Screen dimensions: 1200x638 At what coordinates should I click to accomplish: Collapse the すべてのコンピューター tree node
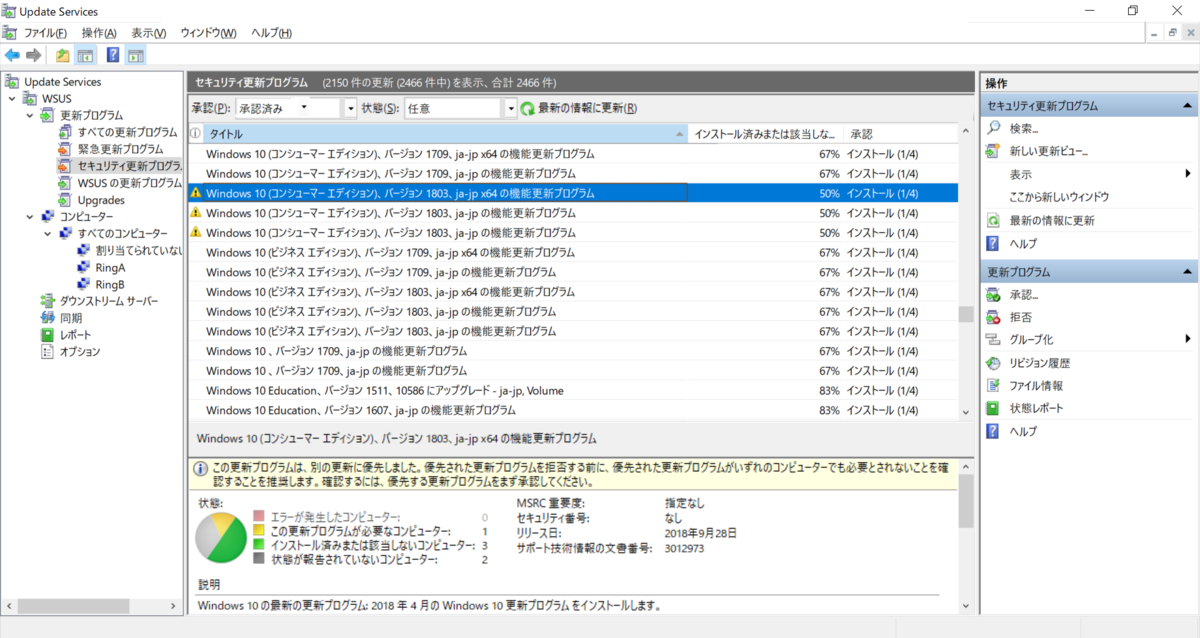[x=48, y=233]
